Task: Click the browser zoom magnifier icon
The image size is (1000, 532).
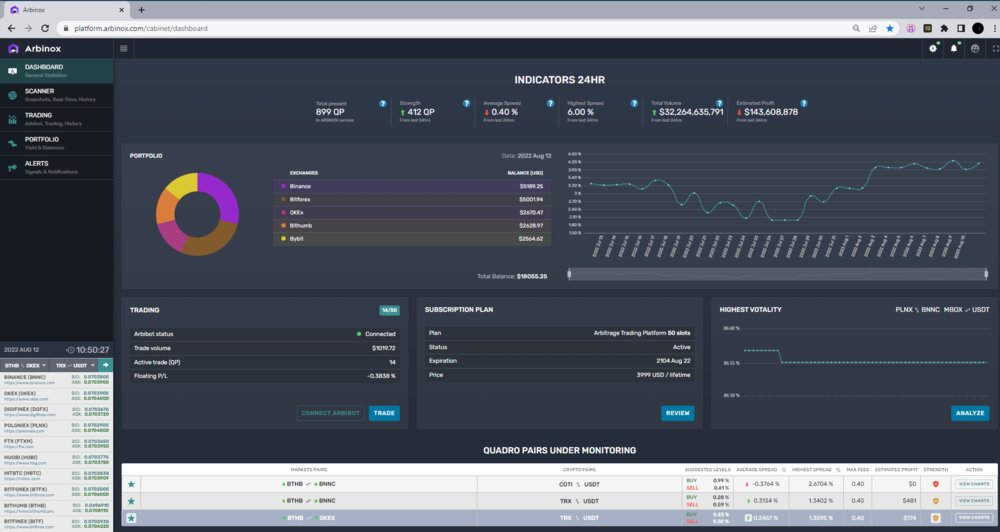Action: tap(856, 28)
